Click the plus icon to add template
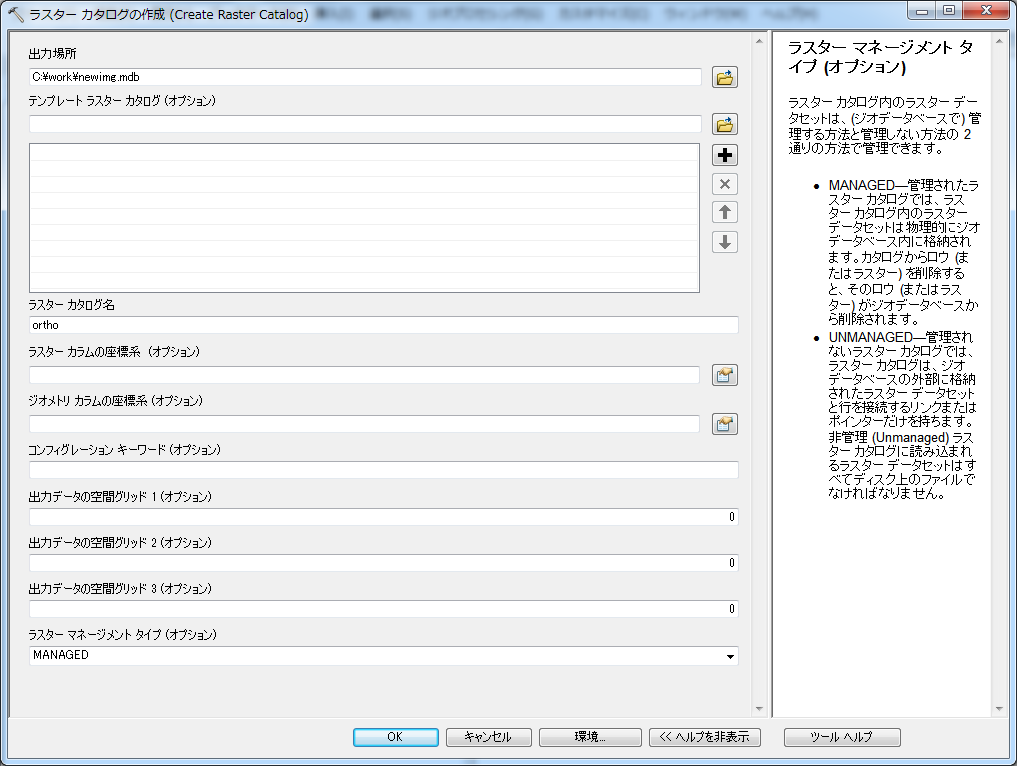The image size is (1017, 766). pyautogui.click(x=725, y=155)
